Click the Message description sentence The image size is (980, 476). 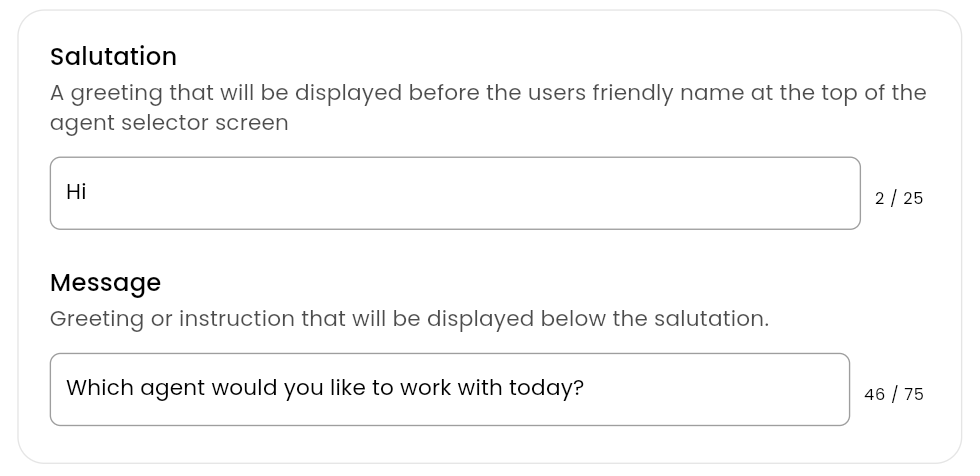pyautogui.click(x=409, y=318)
